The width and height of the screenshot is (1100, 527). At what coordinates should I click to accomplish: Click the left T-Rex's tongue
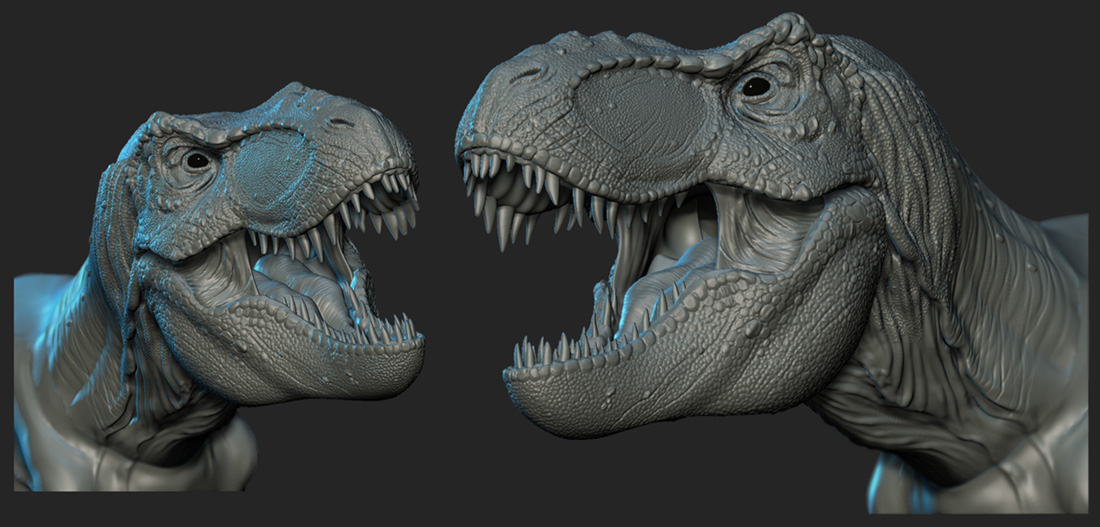coord(290,290)
